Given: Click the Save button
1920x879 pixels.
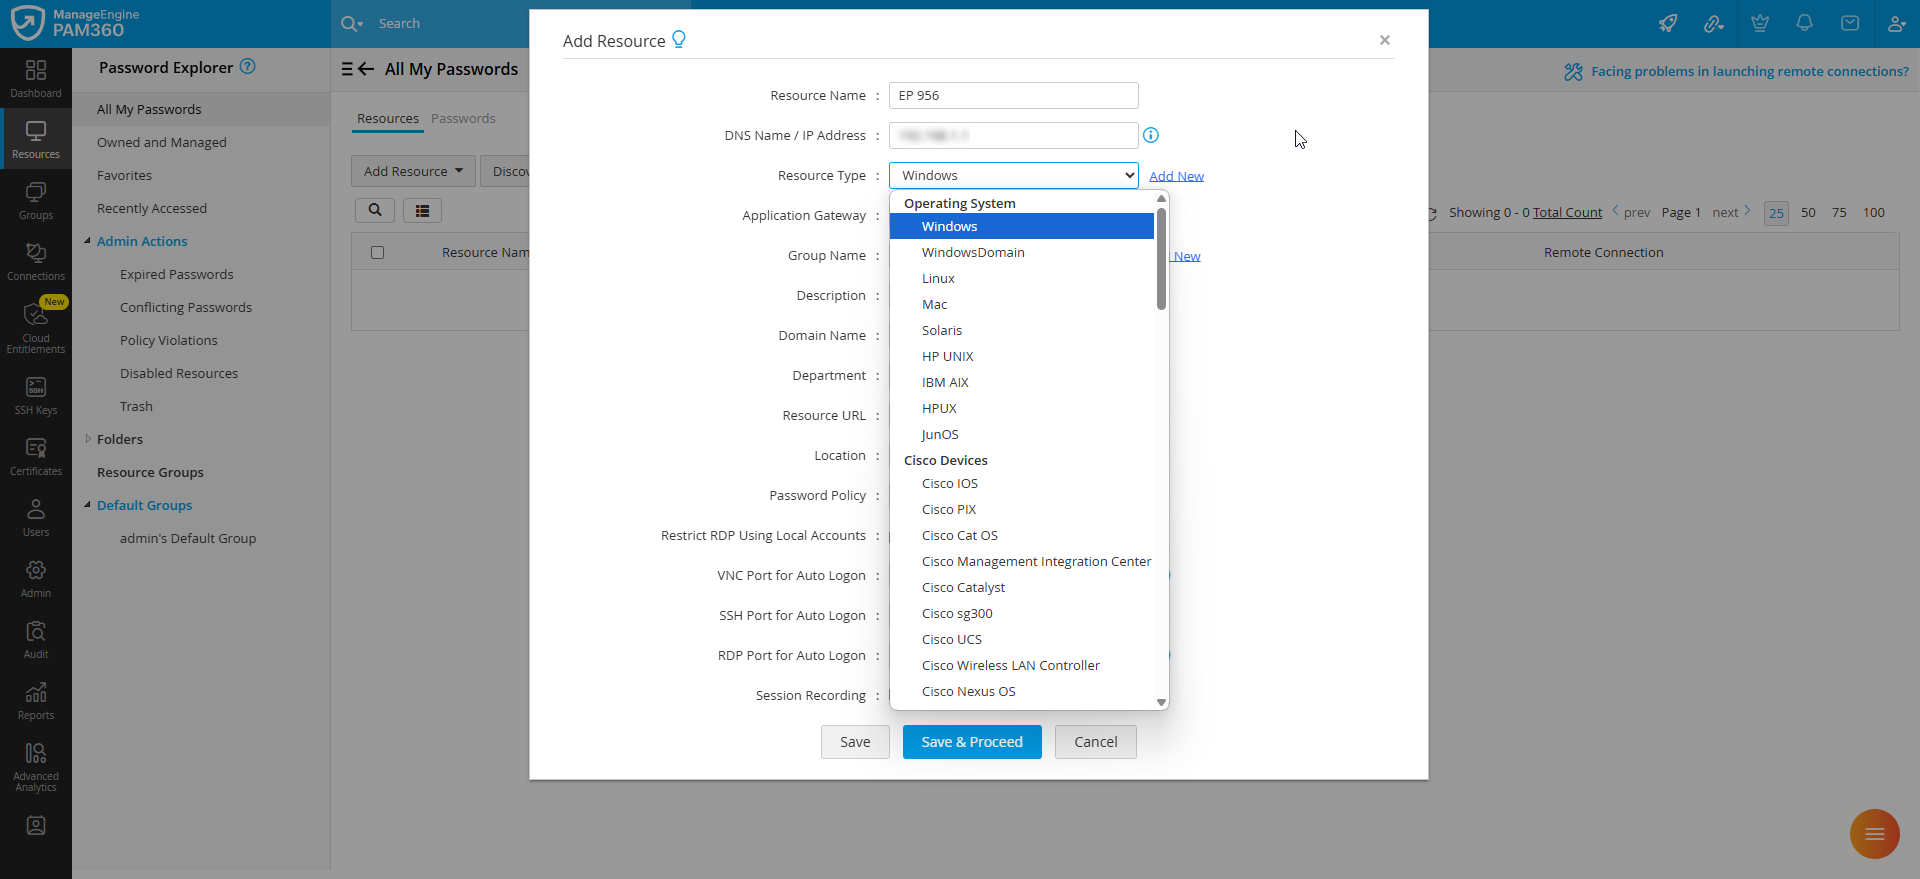Looking at the screenshot, I should pos(855,742).
